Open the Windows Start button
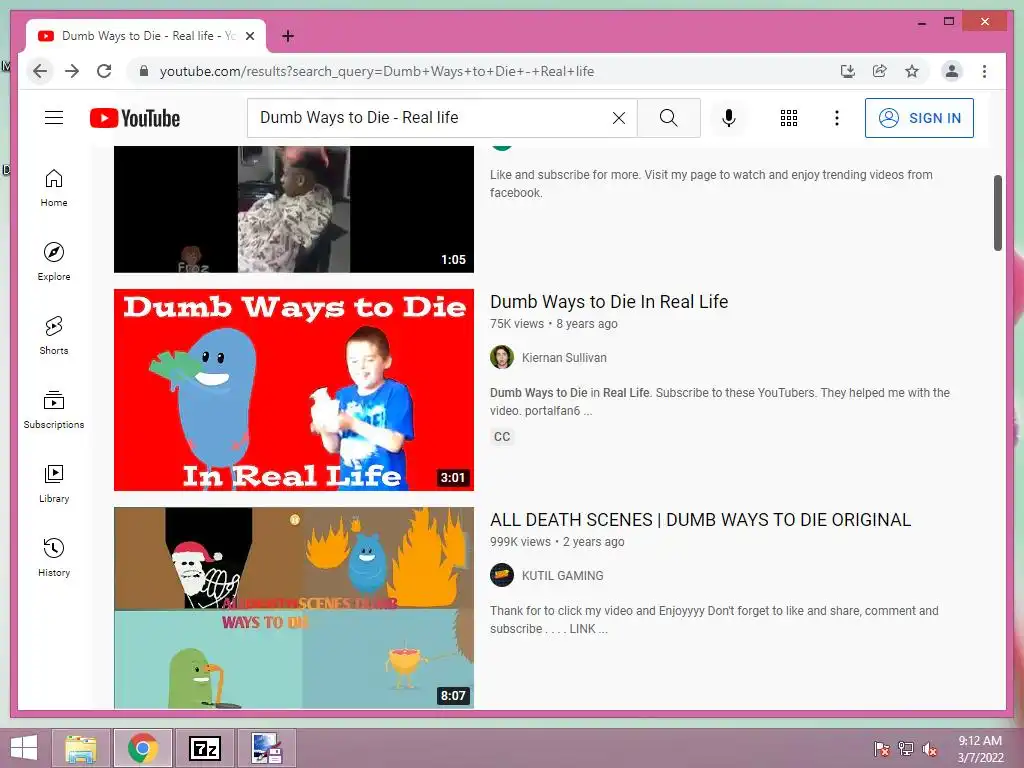 (x=24, y=748)
